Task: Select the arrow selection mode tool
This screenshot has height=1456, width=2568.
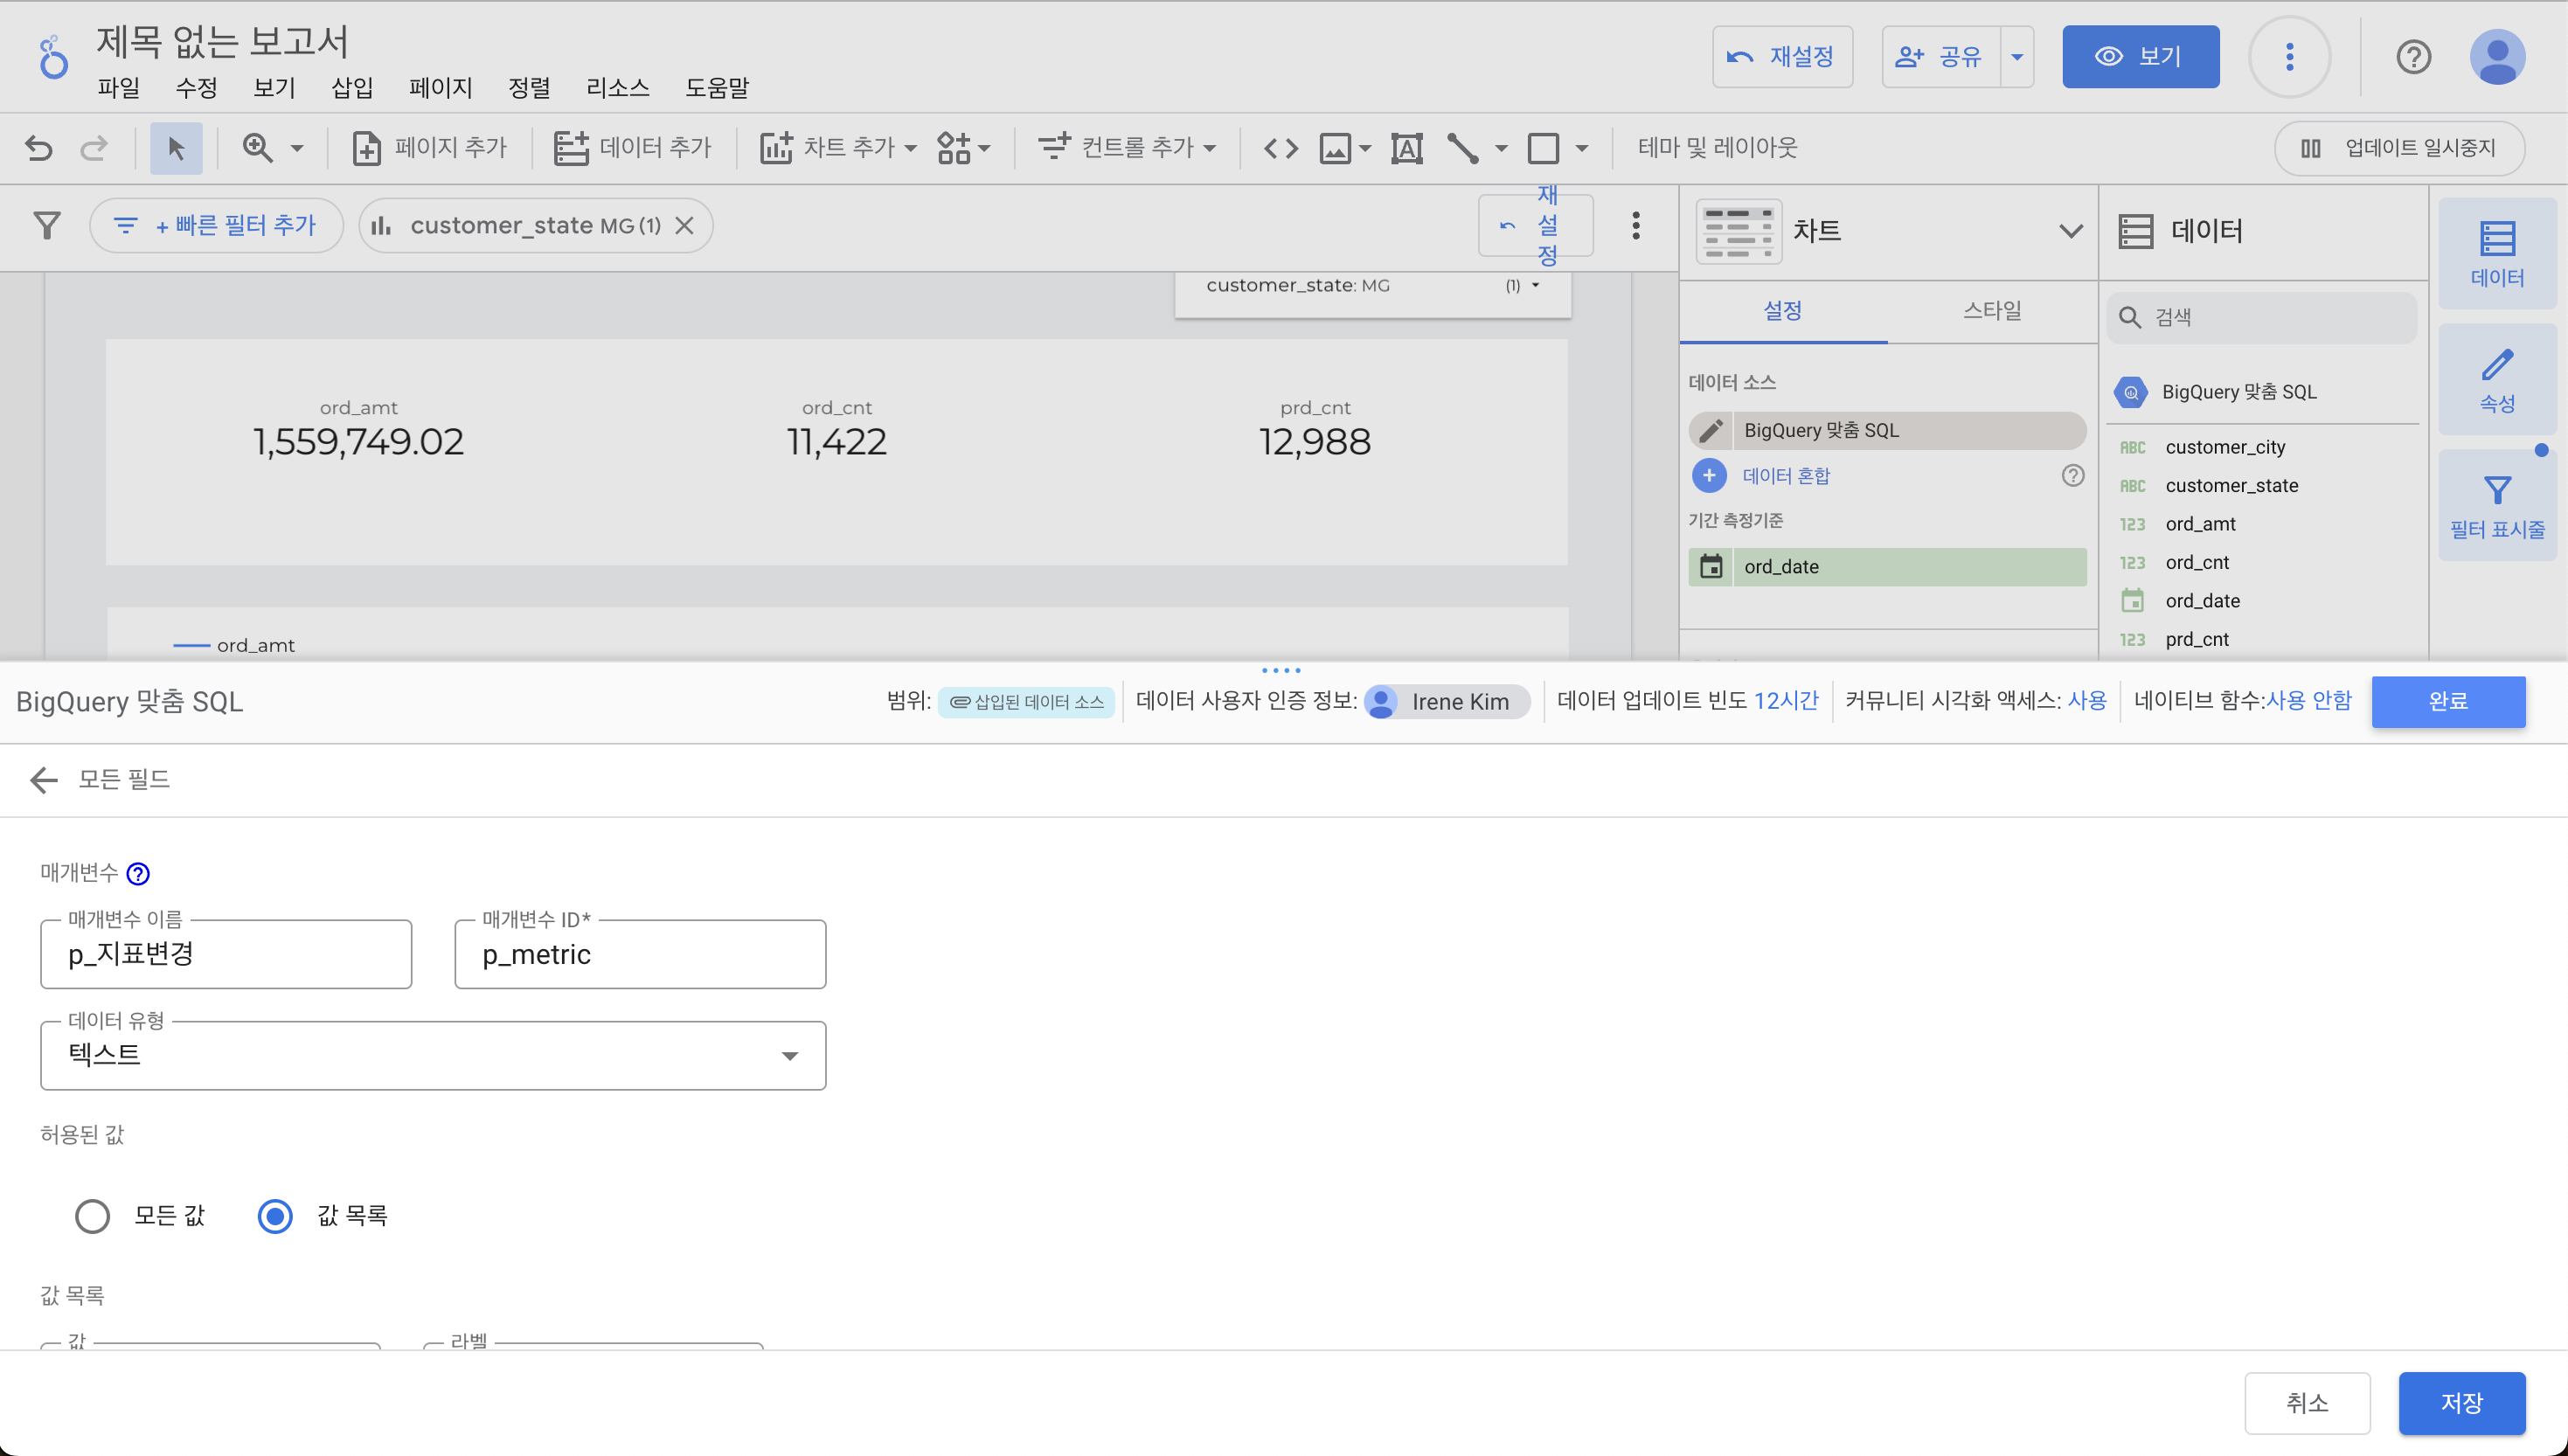Action: pos(176,148)
